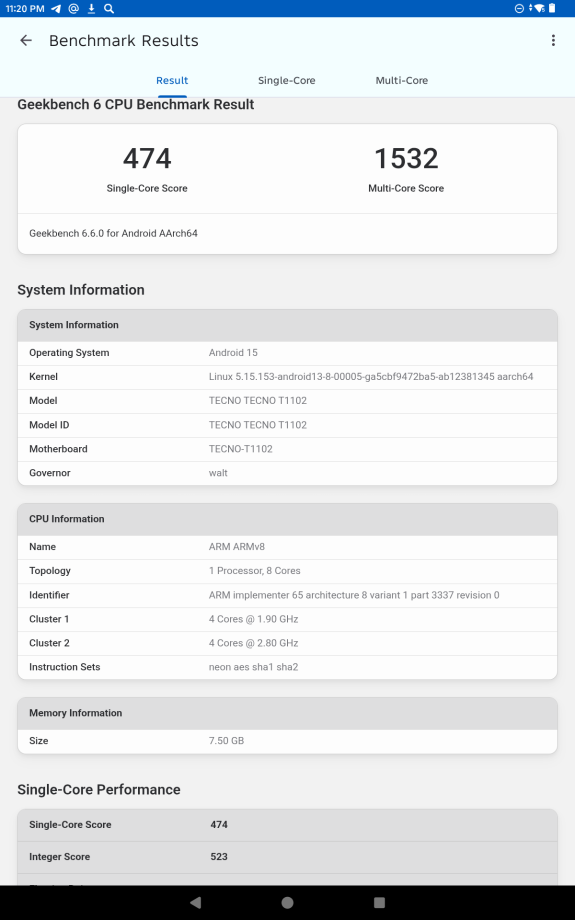Tap Cluster 2 value 4 Cores @ 2.80 GHz
Viewport: 575px width, 920px height.
[x=253, y=643]
